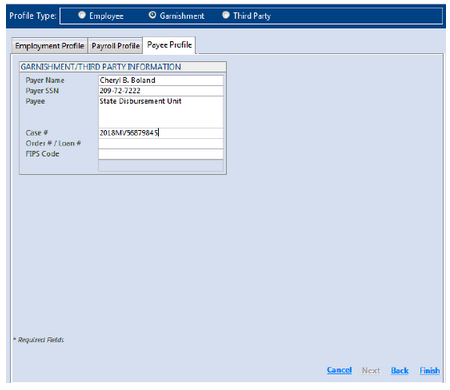Click the Payer SSN label

pos(42,91)
